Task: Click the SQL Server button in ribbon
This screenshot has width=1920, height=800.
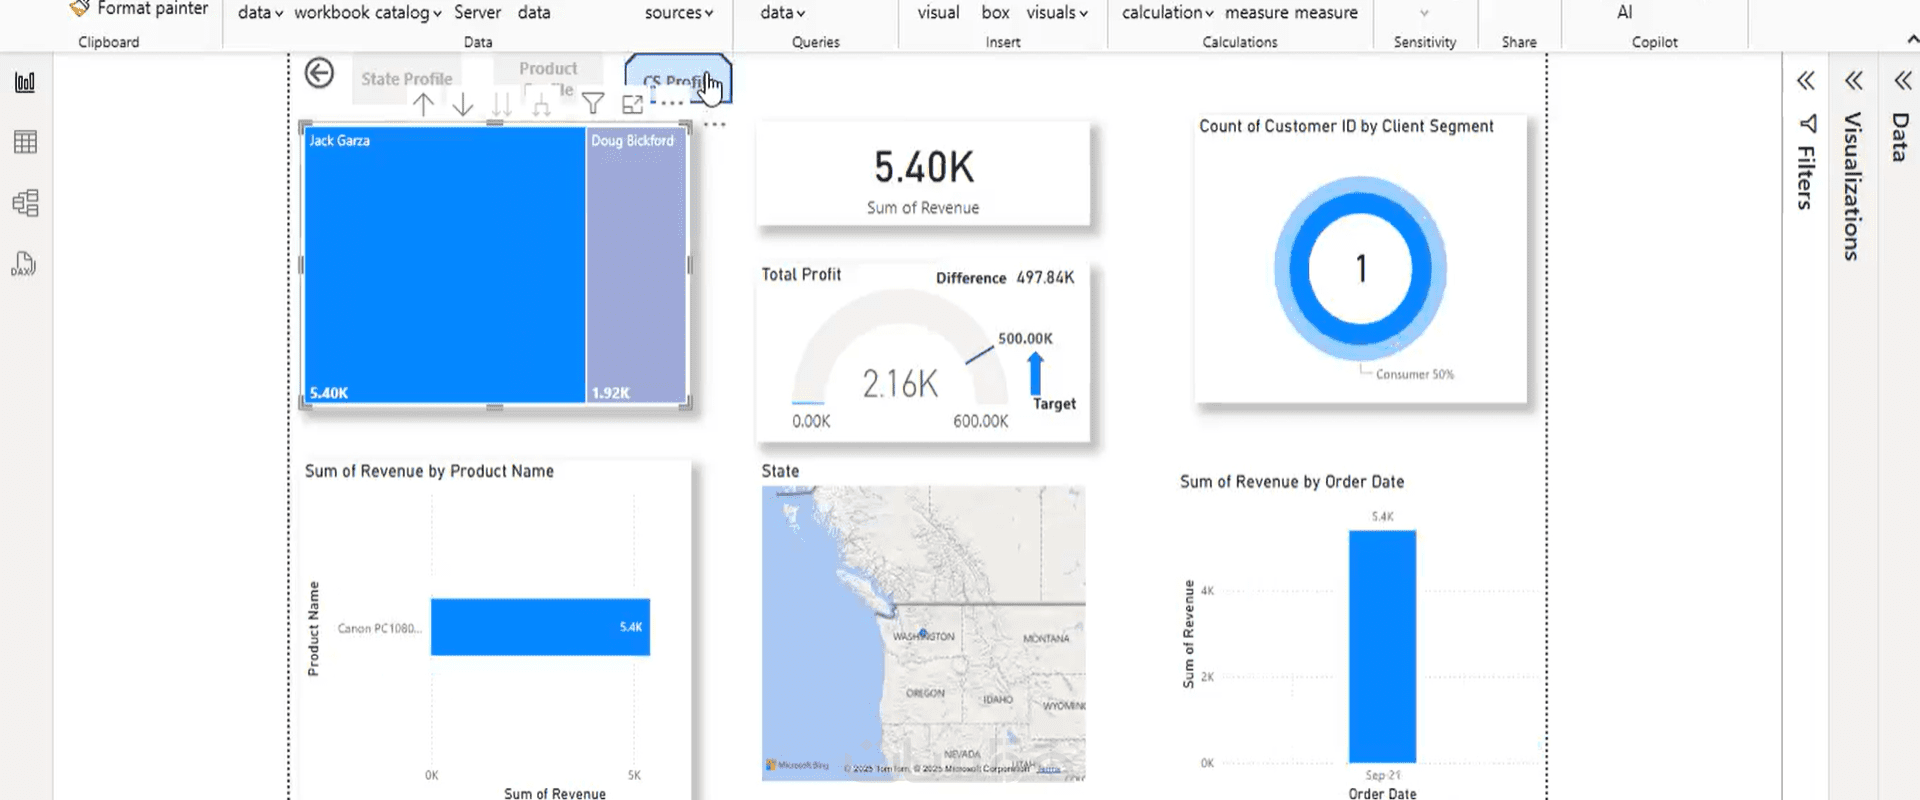Action: tap(477, 13)
